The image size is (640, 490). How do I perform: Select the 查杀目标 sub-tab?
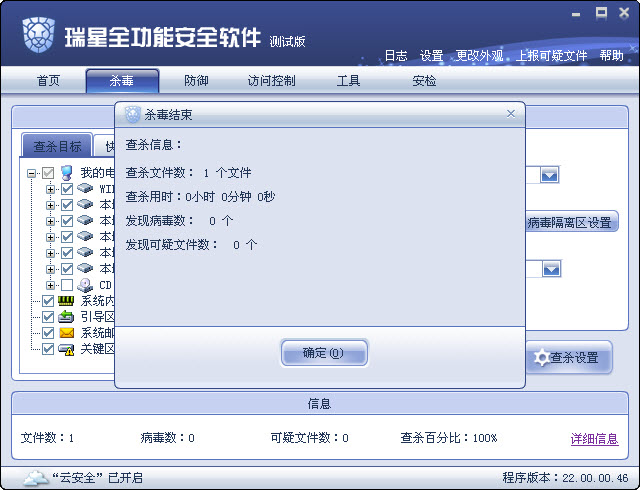[x=57, y=146]
